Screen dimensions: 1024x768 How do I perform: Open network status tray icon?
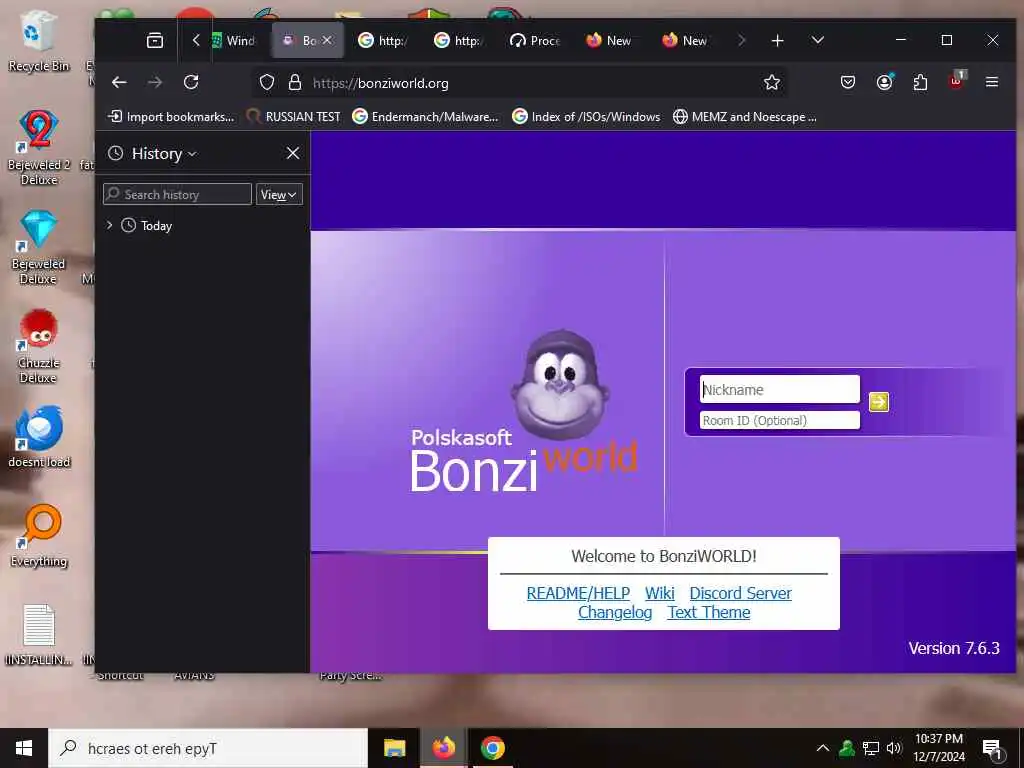(870, 748)
